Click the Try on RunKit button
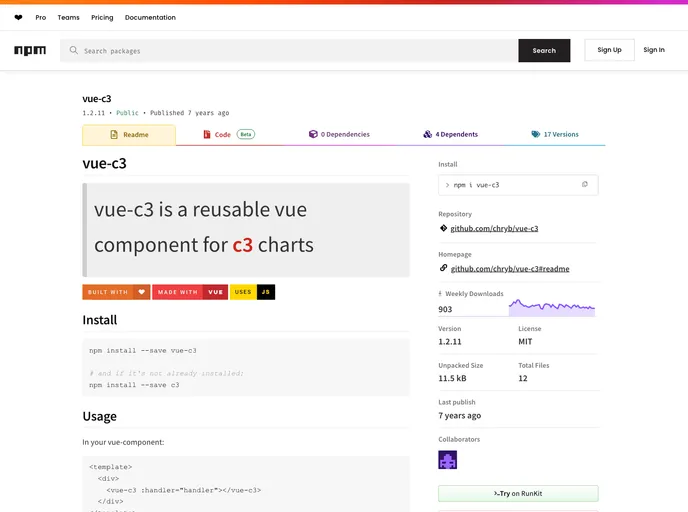 point(518,494)
